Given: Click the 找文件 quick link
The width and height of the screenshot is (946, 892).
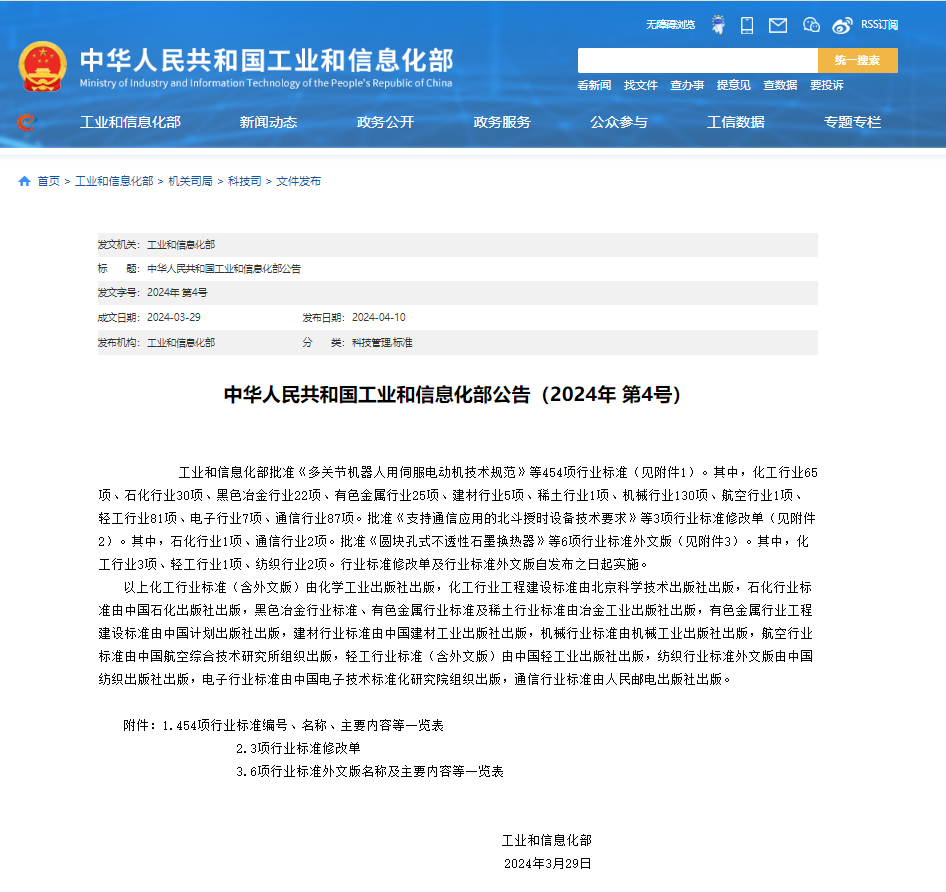Looking at the screenshot, I should (x=640, y=85).
